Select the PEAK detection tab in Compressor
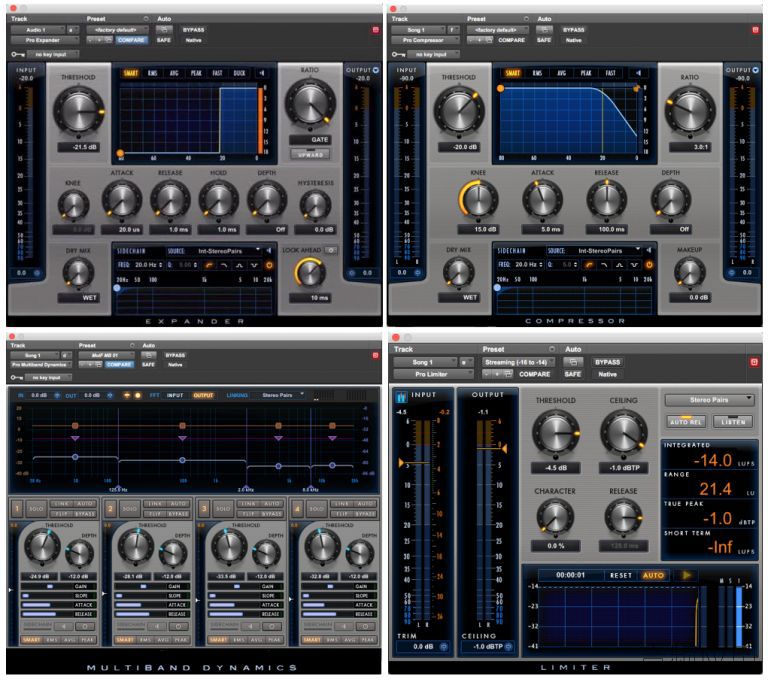The height and width of the screenshot is (682, 768). [586, 73]
